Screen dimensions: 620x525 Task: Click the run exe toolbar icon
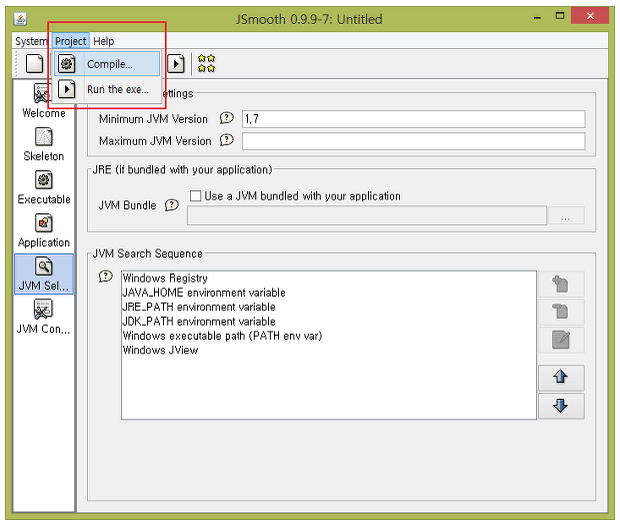[x=176, y=64]
